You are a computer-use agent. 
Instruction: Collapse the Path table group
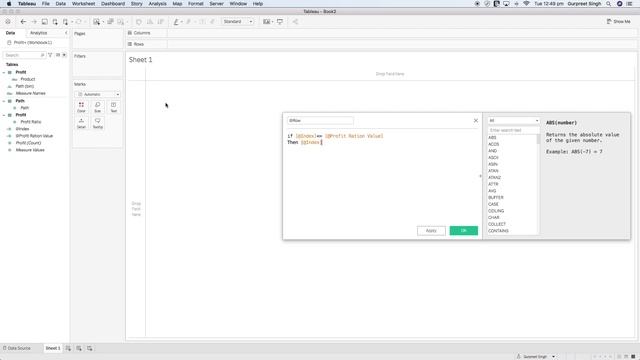point(4,101)
